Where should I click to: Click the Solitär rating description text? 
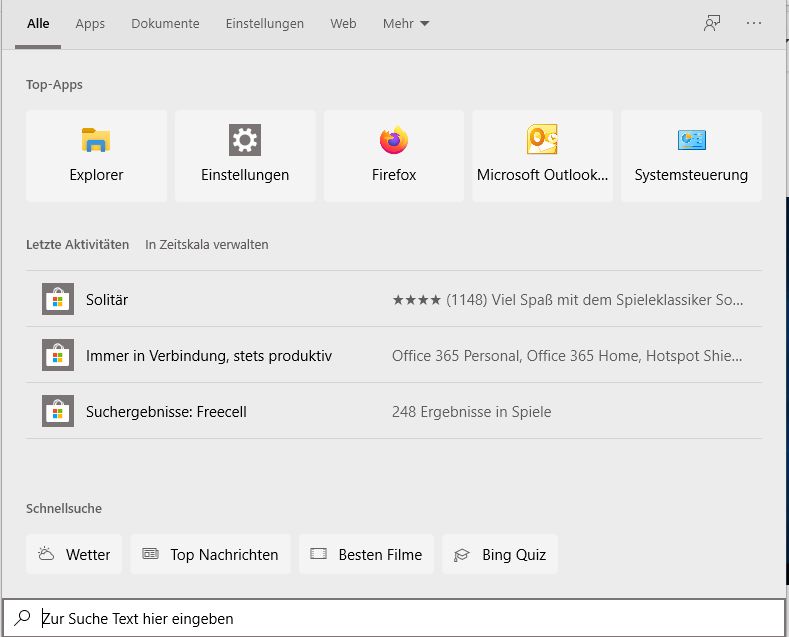point(568,300)
